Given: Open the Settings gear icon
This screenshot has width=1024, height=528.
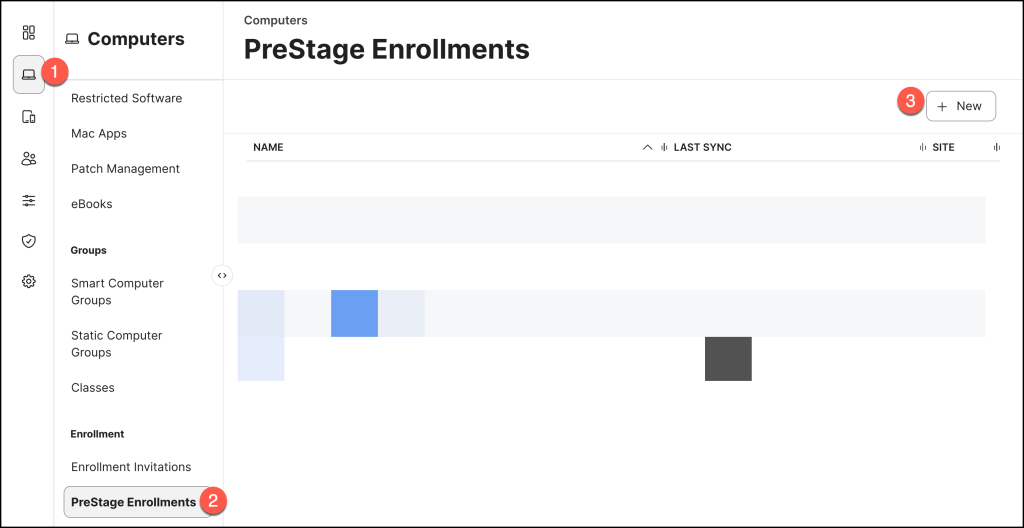Looking at the screenshot, I should click(x=29, y=282).
